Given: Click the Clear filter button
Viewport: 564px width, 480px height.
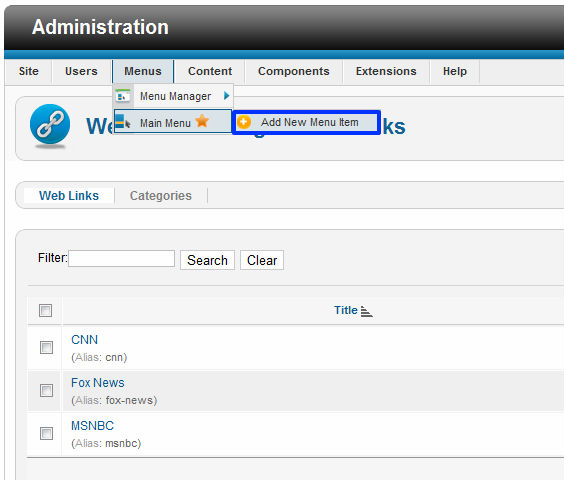Looking at the screenshot, I should pyautogui.click(x=262, y=260).
